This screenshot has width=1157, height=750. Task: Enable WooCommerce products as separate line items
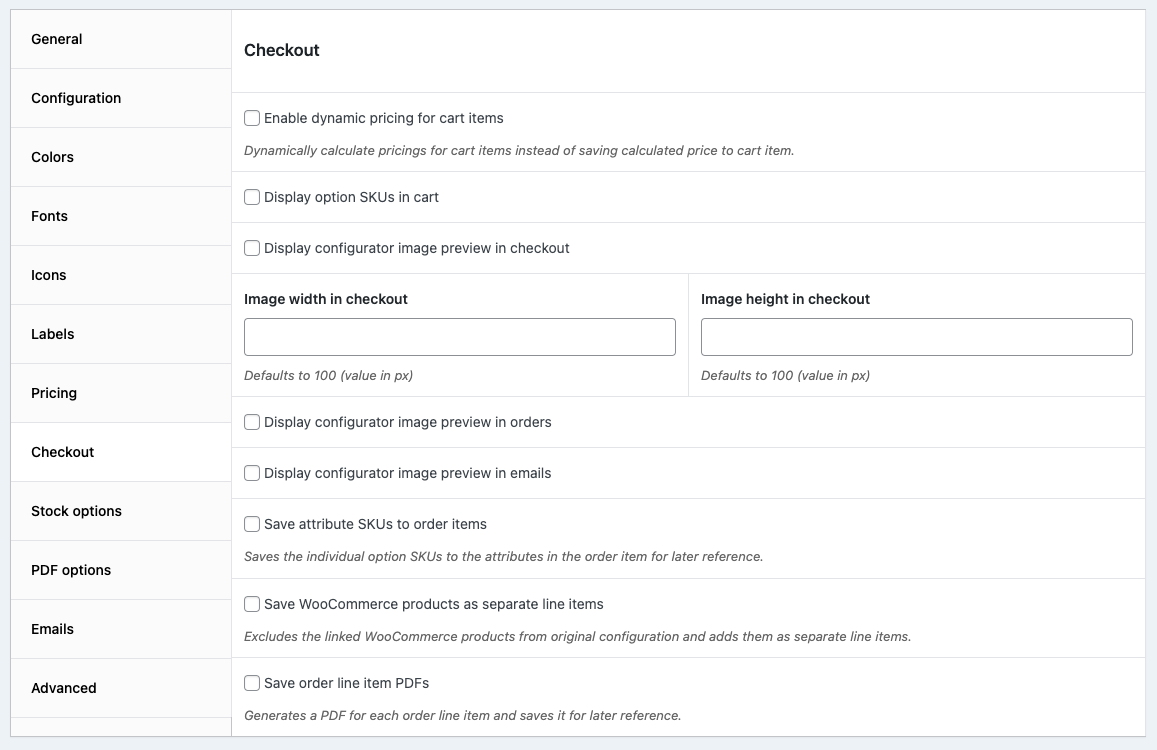(252, 604)
